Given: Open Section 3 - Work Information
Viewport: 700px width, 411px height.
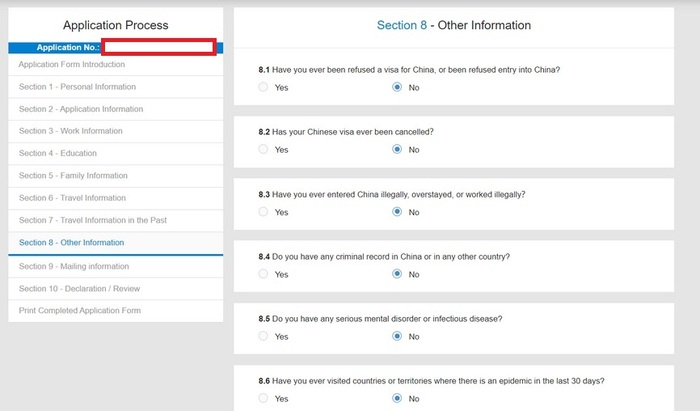Looking at the screenshot, I should pyautogui.click(x=71, y=131).
